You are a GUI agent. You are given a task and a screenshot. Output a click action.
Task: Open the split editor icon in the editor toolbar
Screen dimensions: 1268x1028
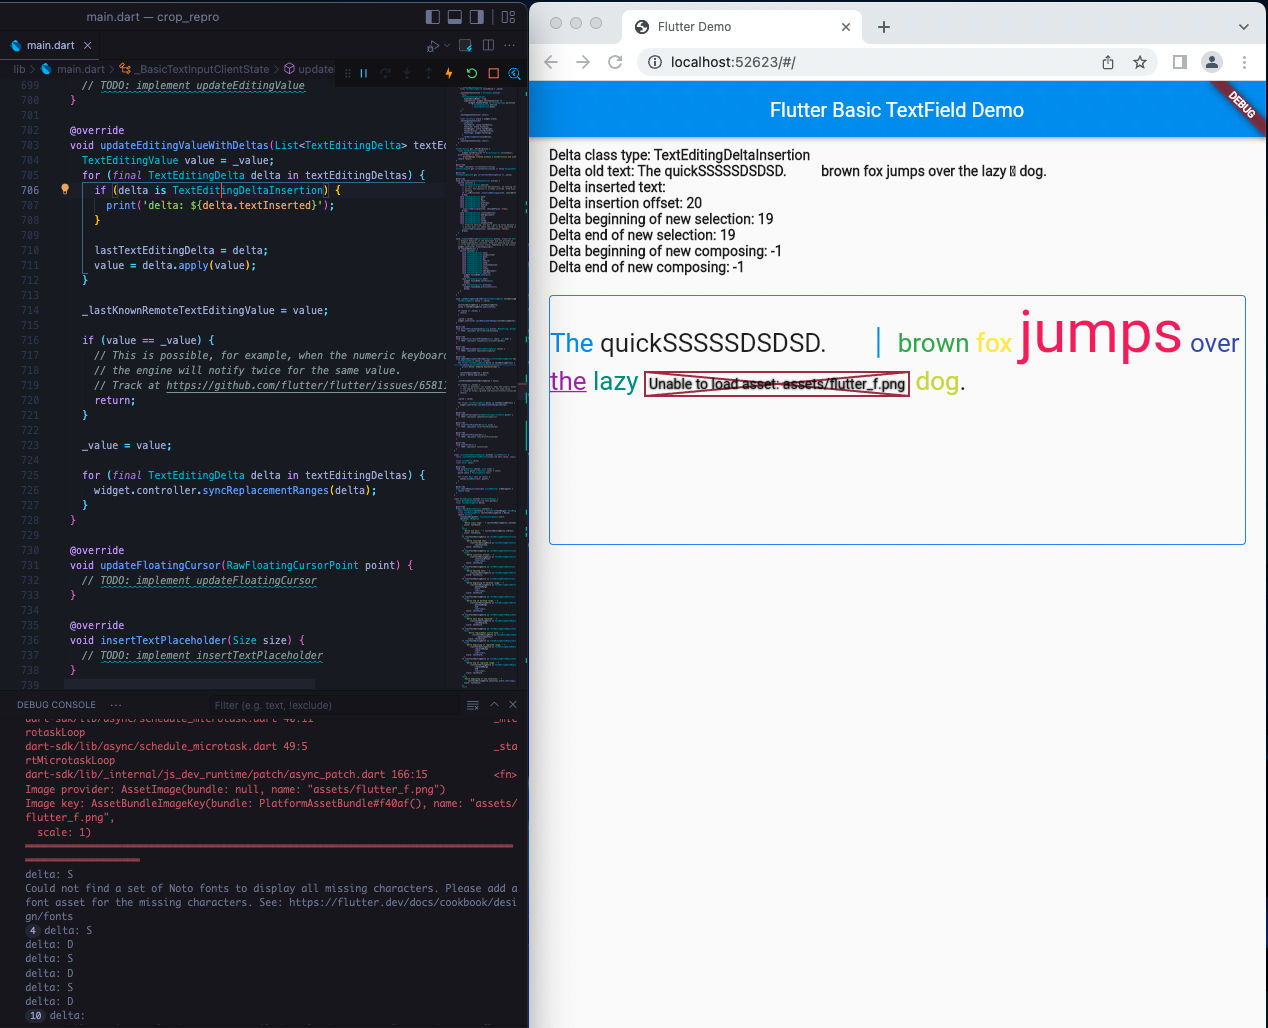(x=488, y=45)
